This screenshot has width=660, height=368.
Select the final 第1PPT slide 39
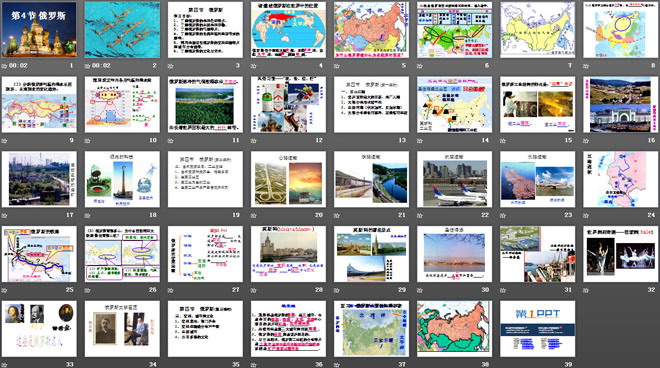point(538,328)
